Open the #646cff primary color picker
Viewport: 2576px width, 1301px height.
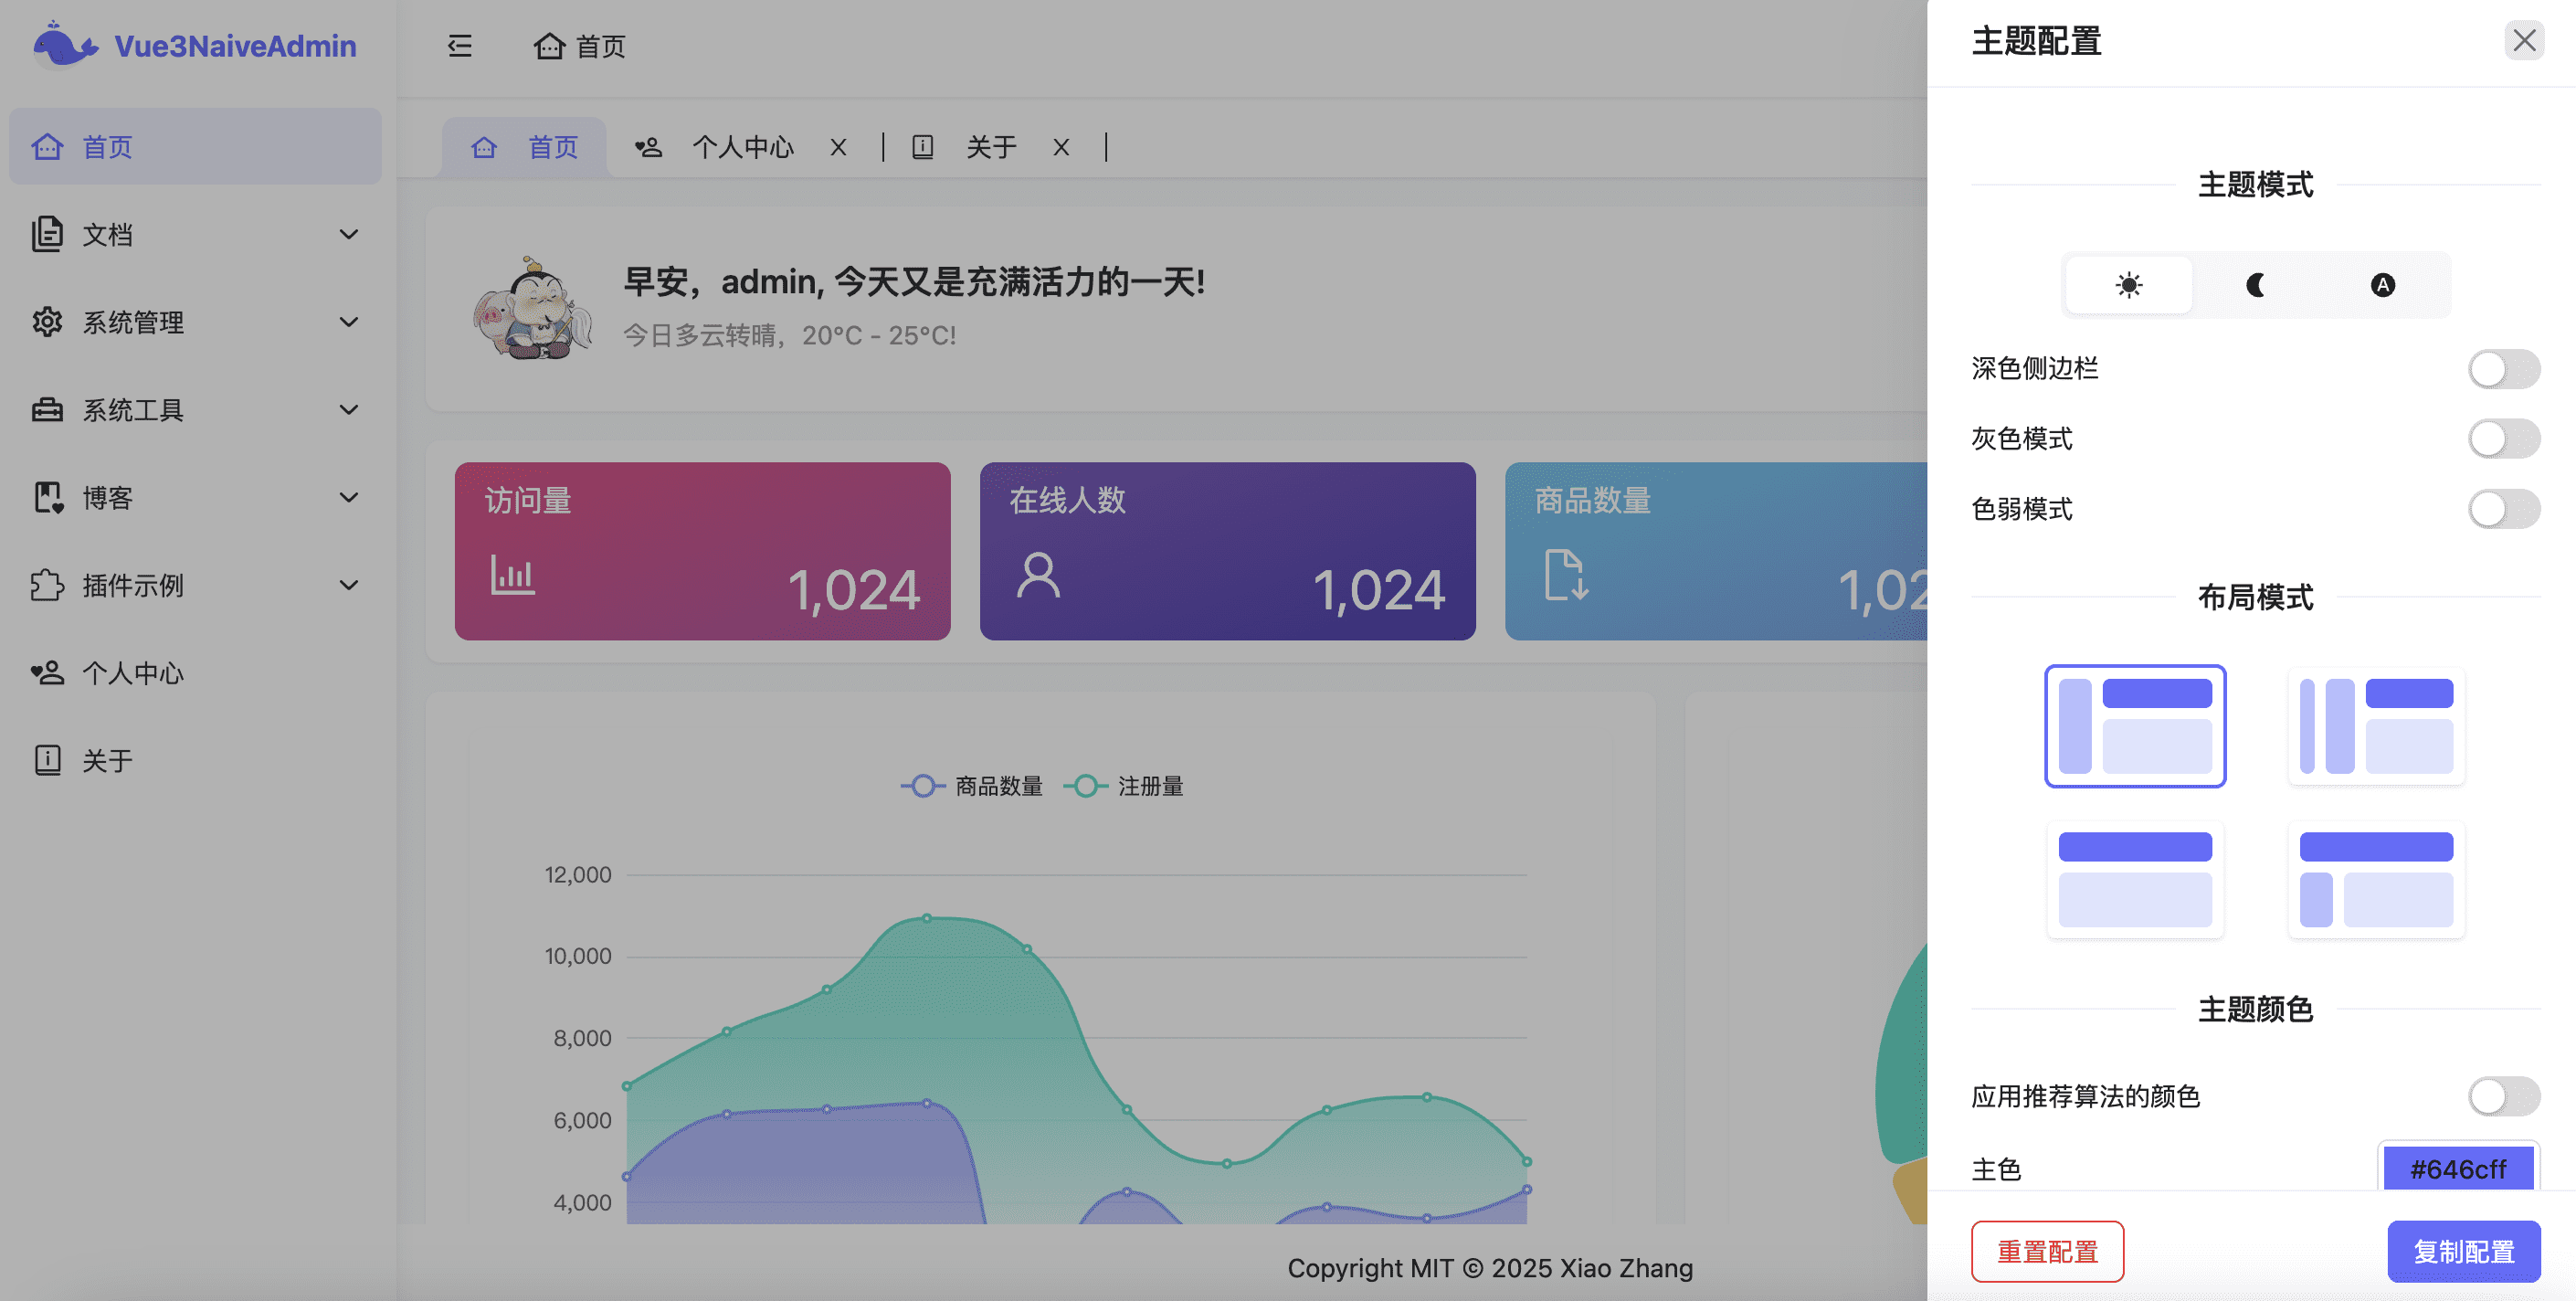(x=2458, y=1168)
